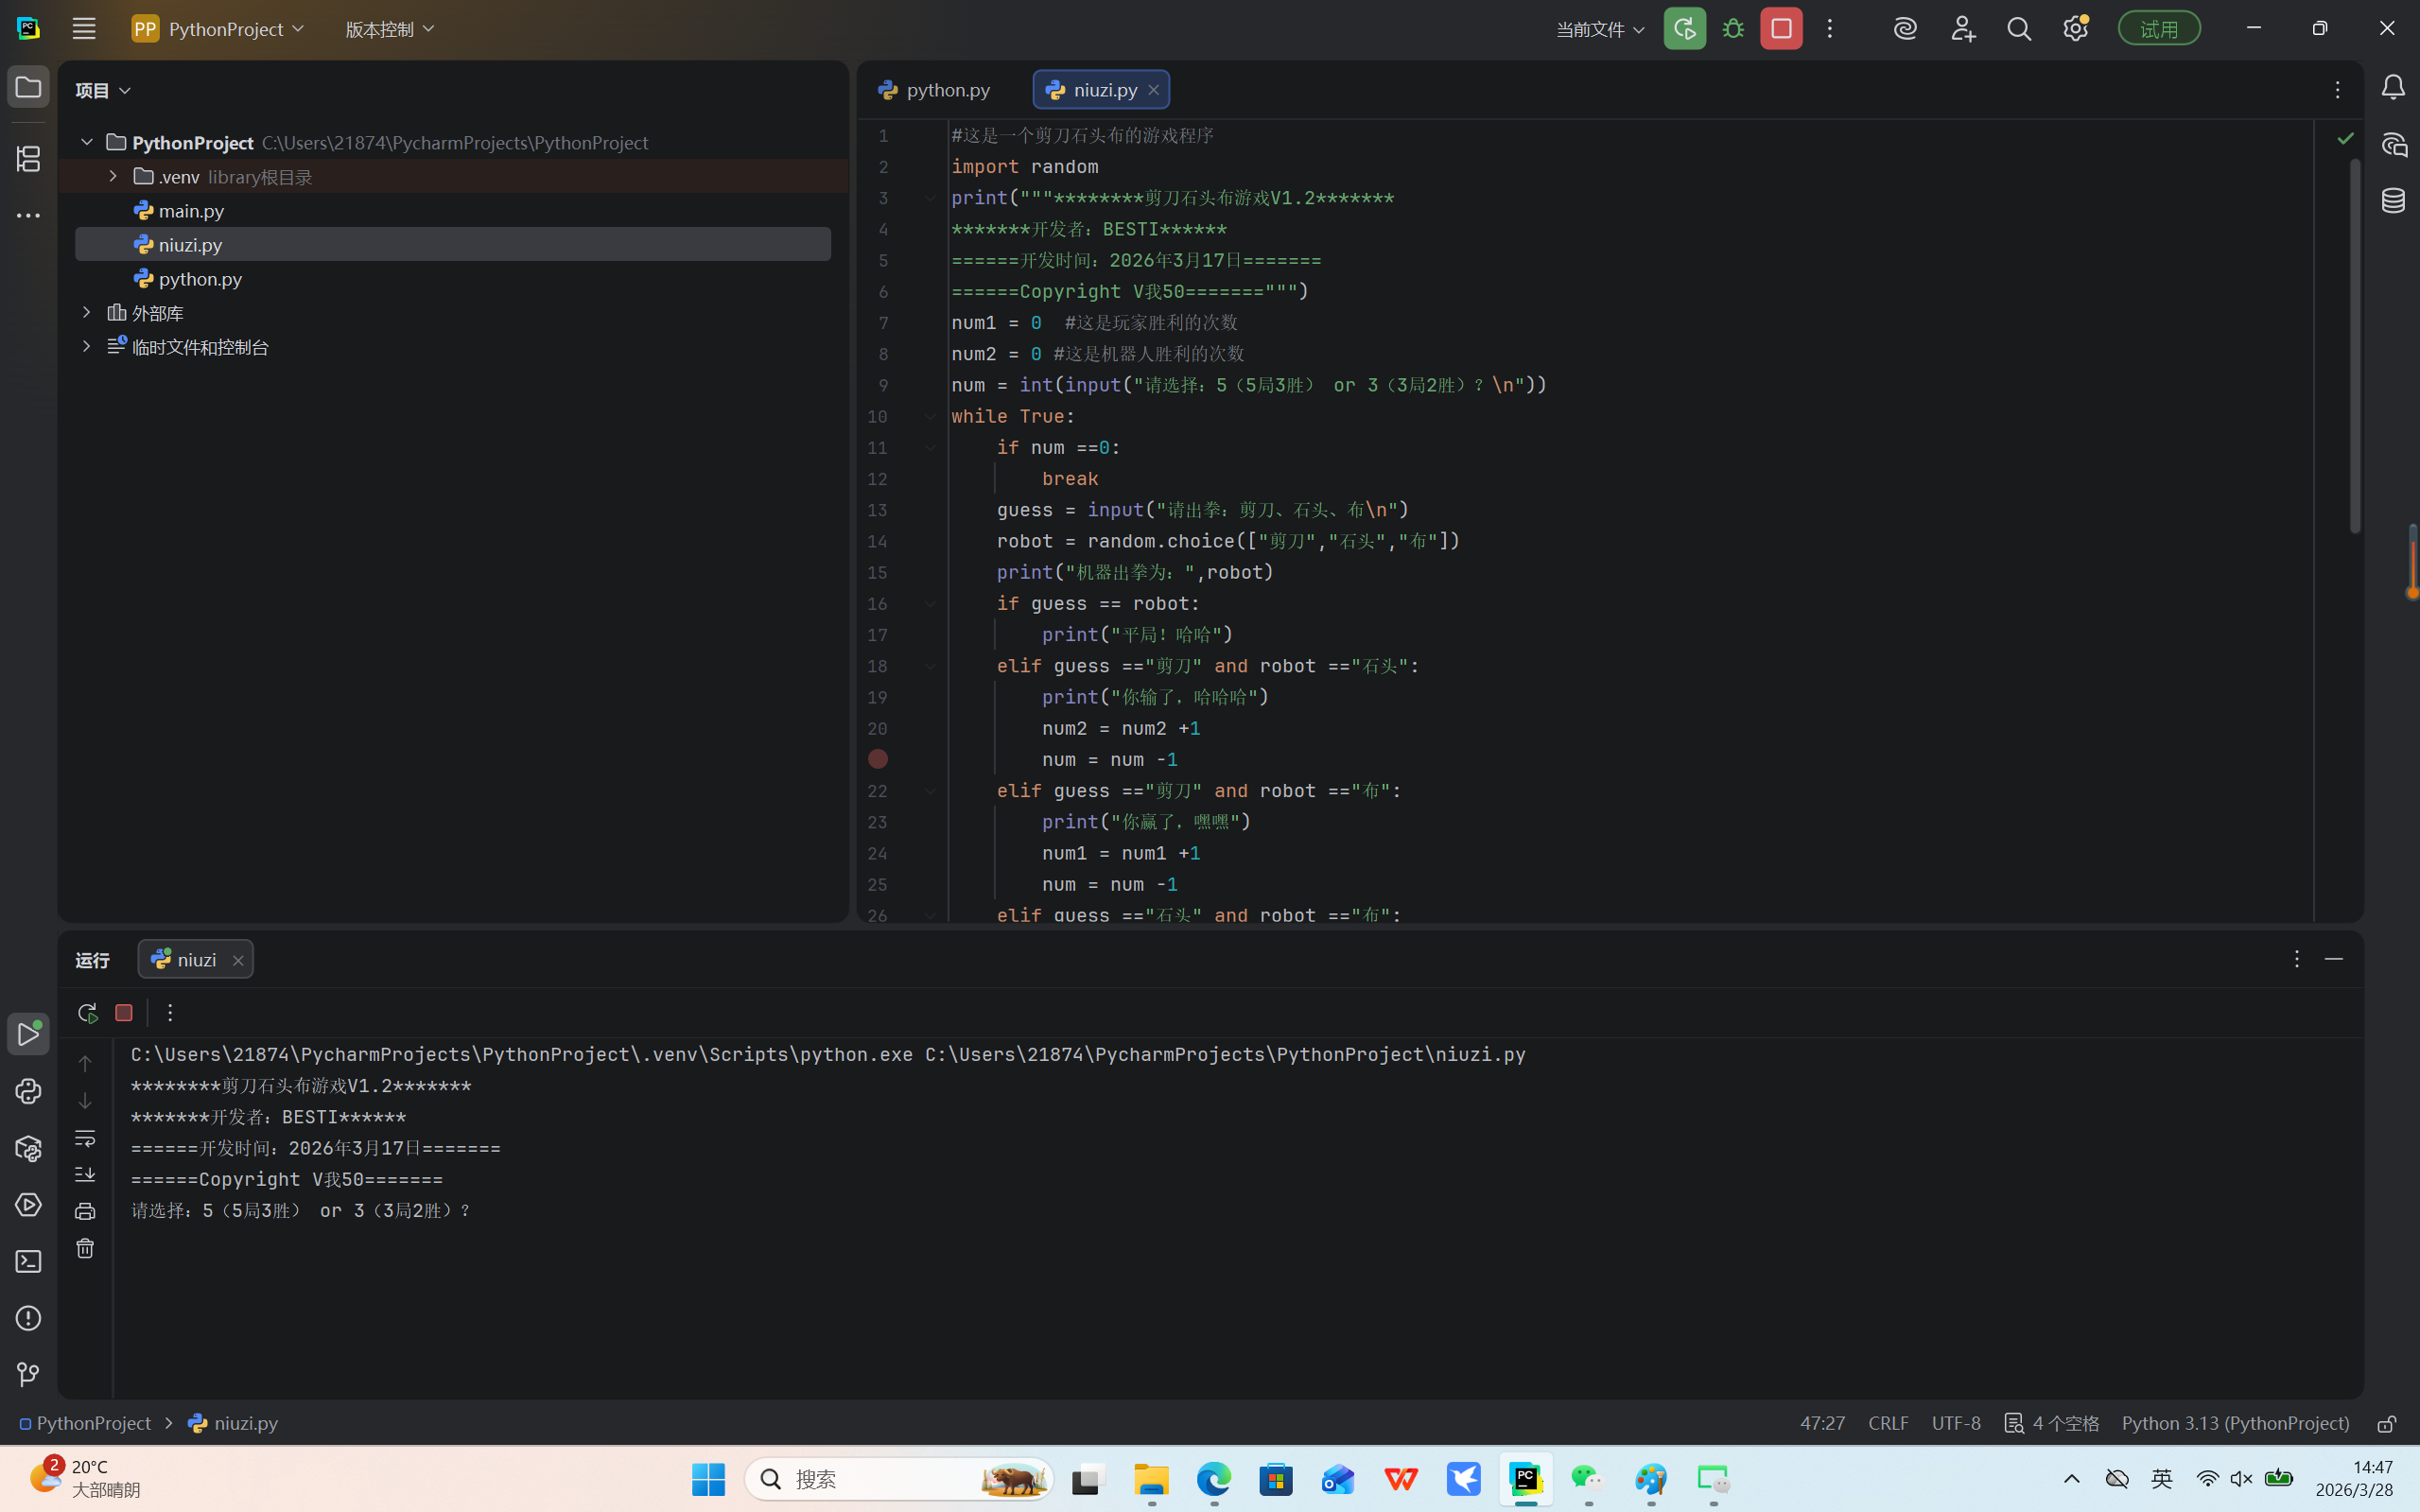
Task: Click the 试用 trial button
Action: tap(2159, 29)
